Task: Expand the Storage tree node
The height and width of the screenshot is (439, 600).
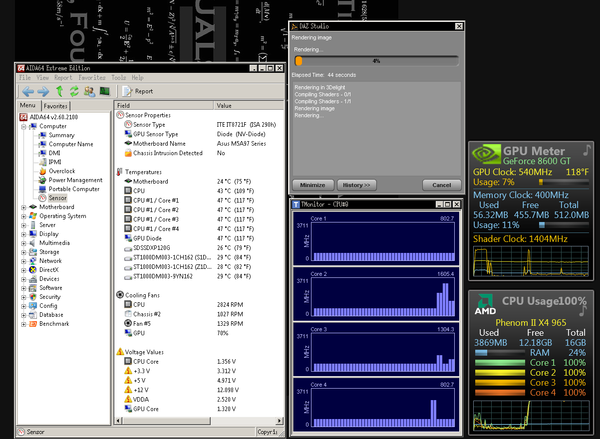Action: [x=24, y=252]
